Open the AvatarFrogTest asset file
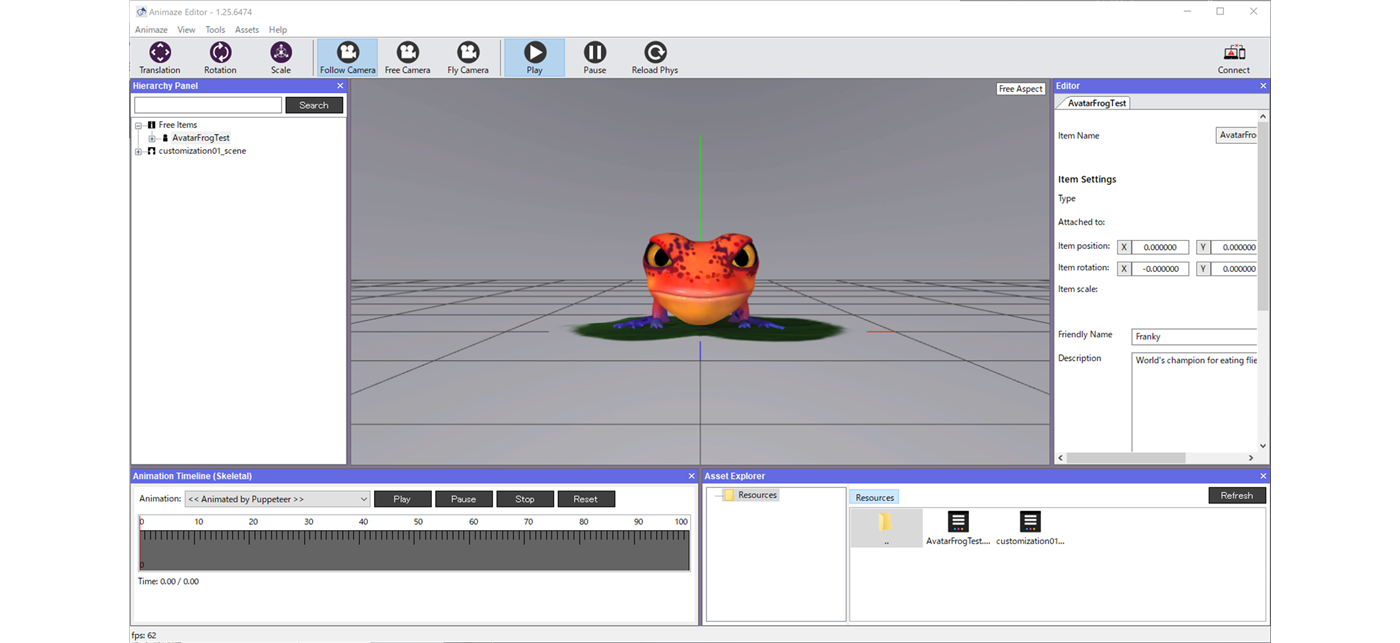The image size is (1400, 643). pos(958,527)
